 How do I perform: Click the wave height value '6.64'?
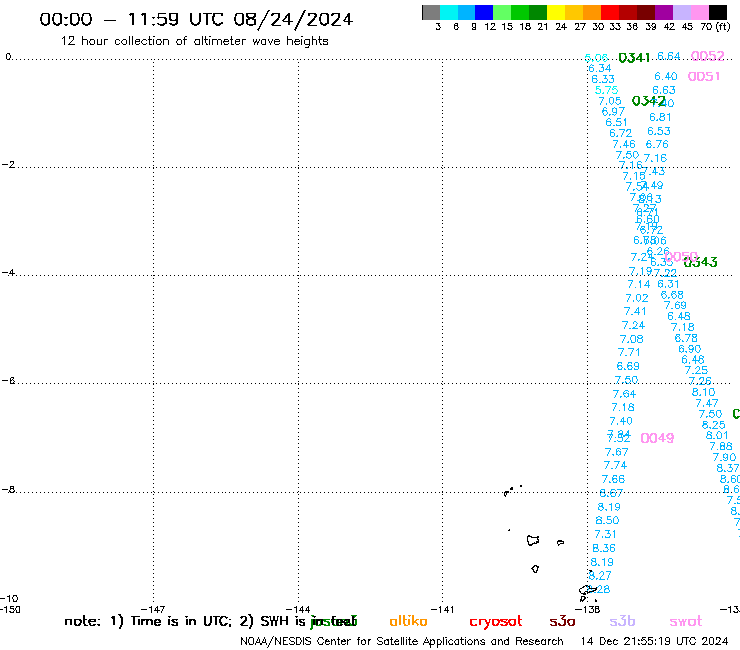669,56
